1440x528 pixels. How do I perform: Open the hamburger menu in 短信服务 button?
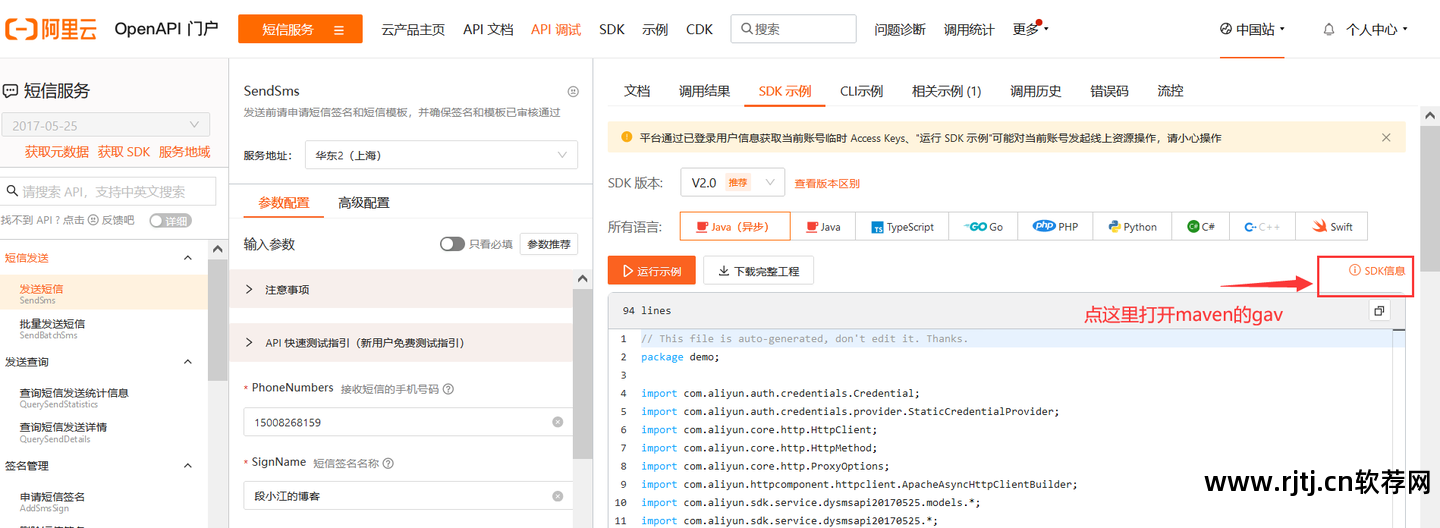(340, 30)
